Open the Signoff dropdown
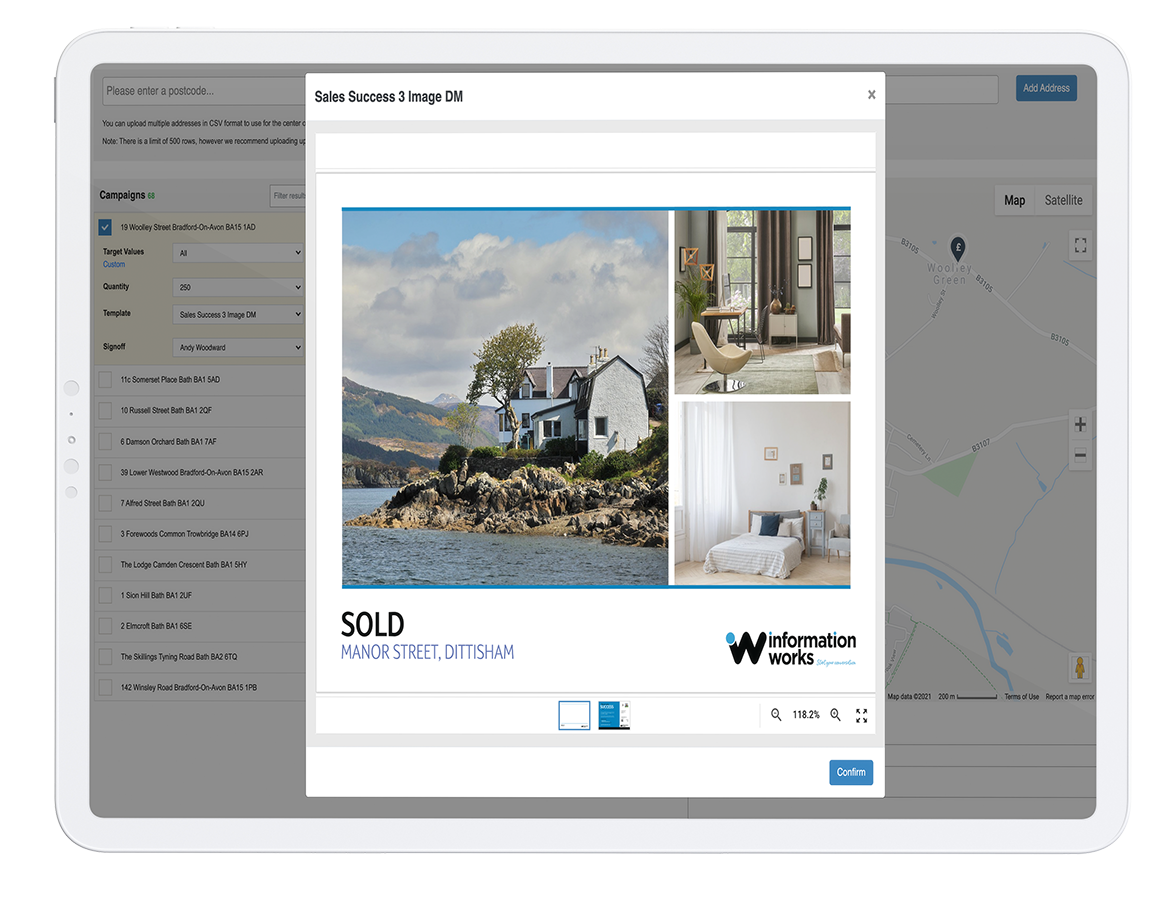The height and width of the screenshot is (908, 1150). (238, 348)
